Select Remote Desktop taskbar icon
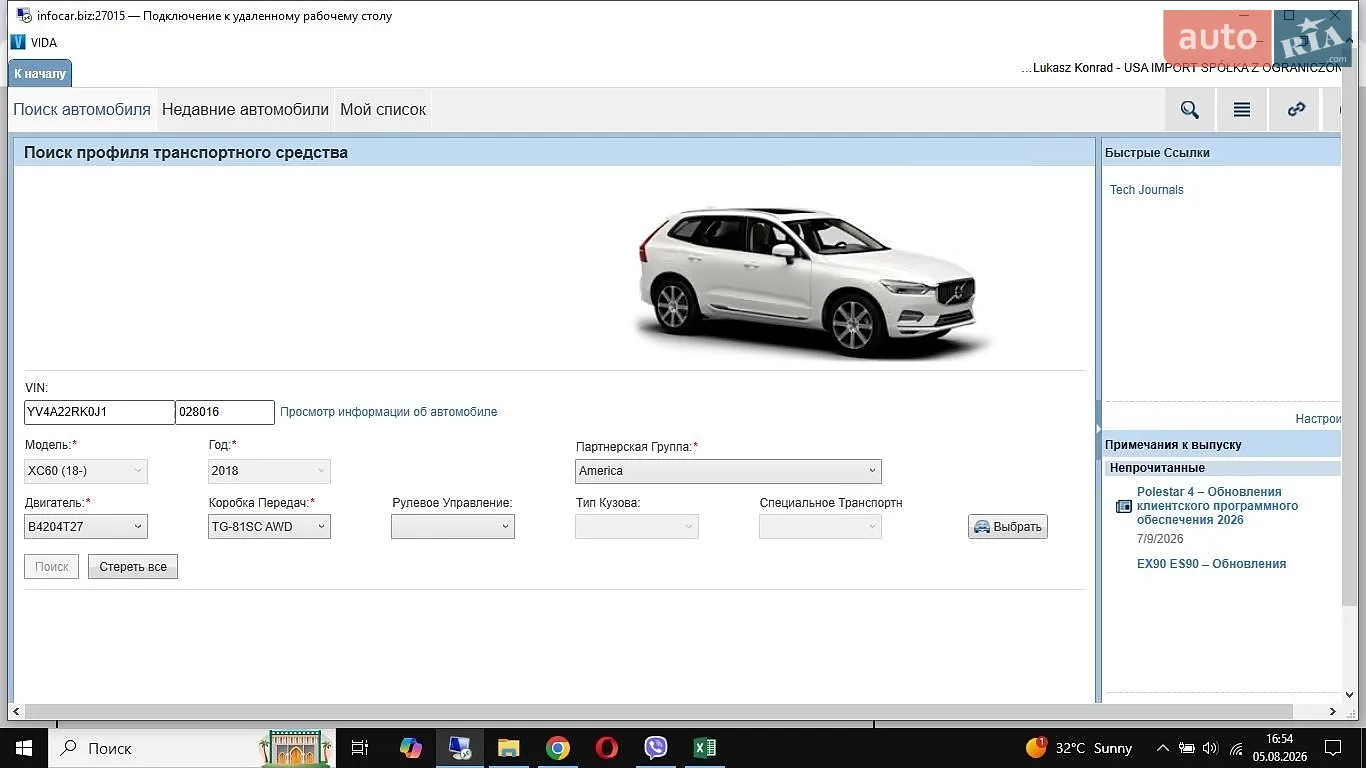1366x768 pixels. 460,748
